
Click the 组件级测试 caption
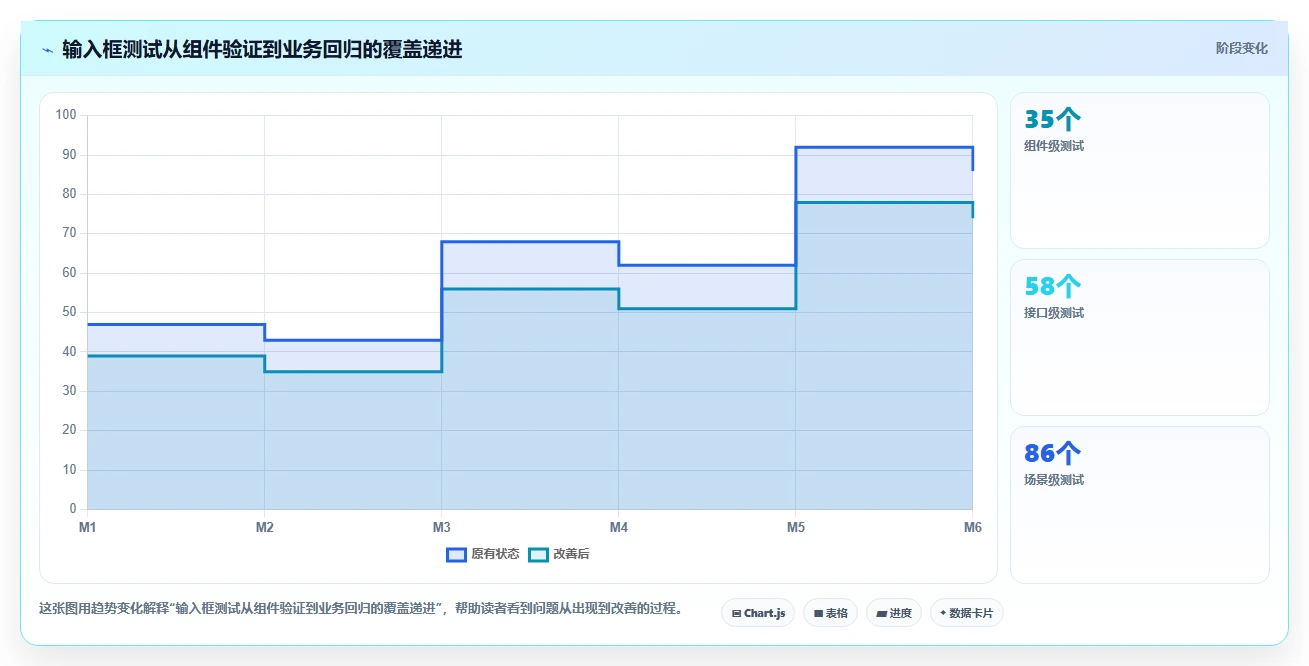click(x=1054, y=146)
